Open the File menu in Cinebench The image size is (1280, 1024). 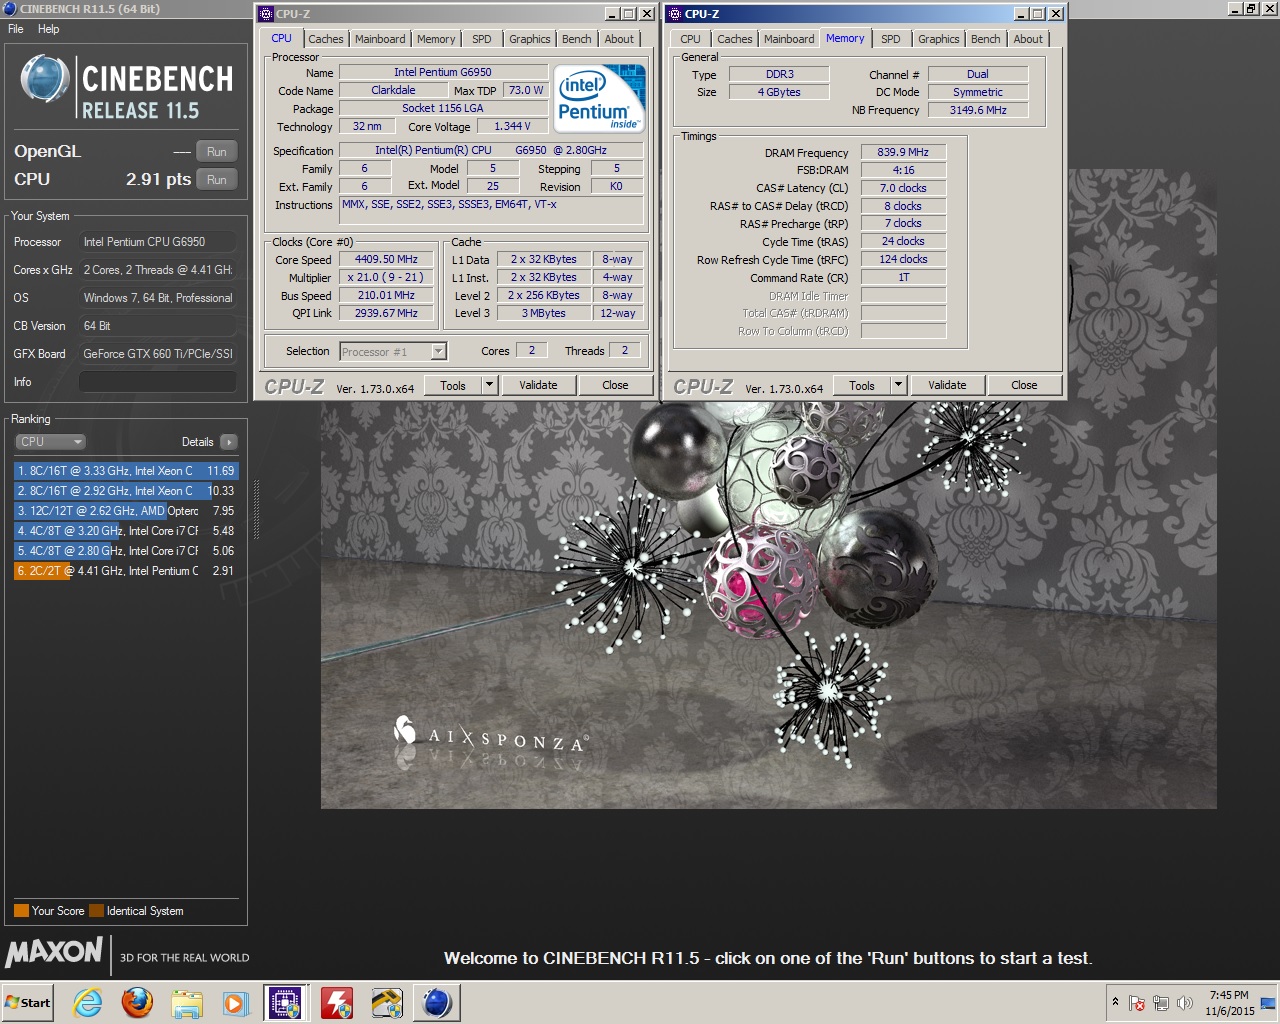click(x=16, y=29)
